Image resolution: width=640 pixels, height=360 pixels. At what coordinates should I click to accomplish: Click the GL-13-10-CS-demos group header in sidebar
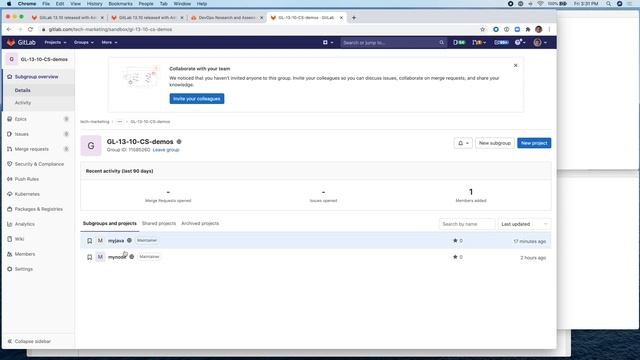38,60
